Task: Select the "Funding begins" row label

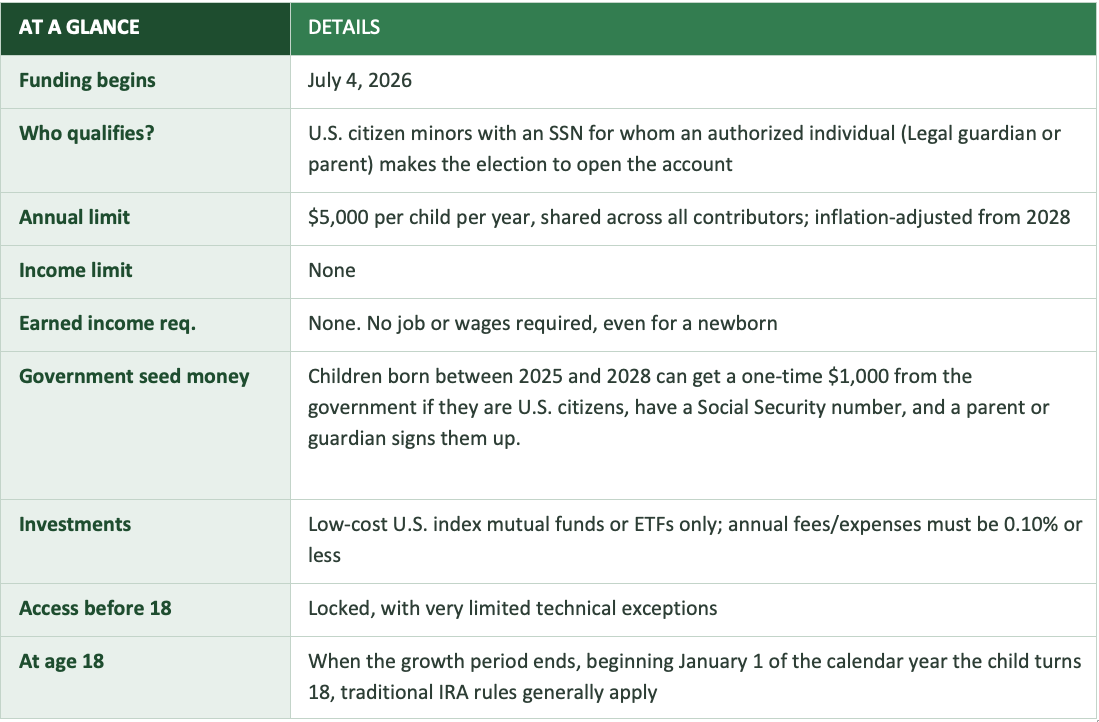Action: 87,80
